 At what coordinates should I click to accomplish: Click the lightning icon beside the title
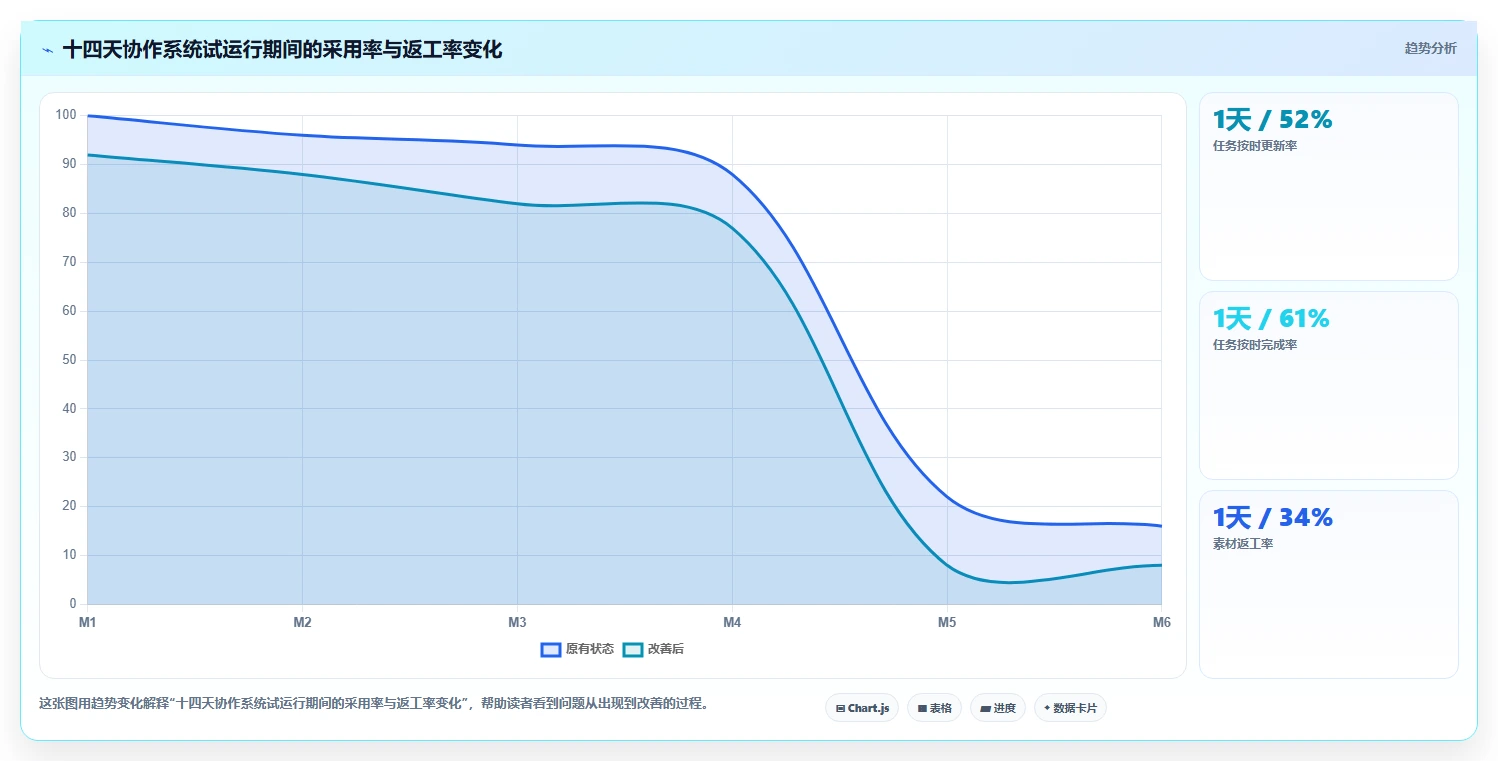[47, 50]
